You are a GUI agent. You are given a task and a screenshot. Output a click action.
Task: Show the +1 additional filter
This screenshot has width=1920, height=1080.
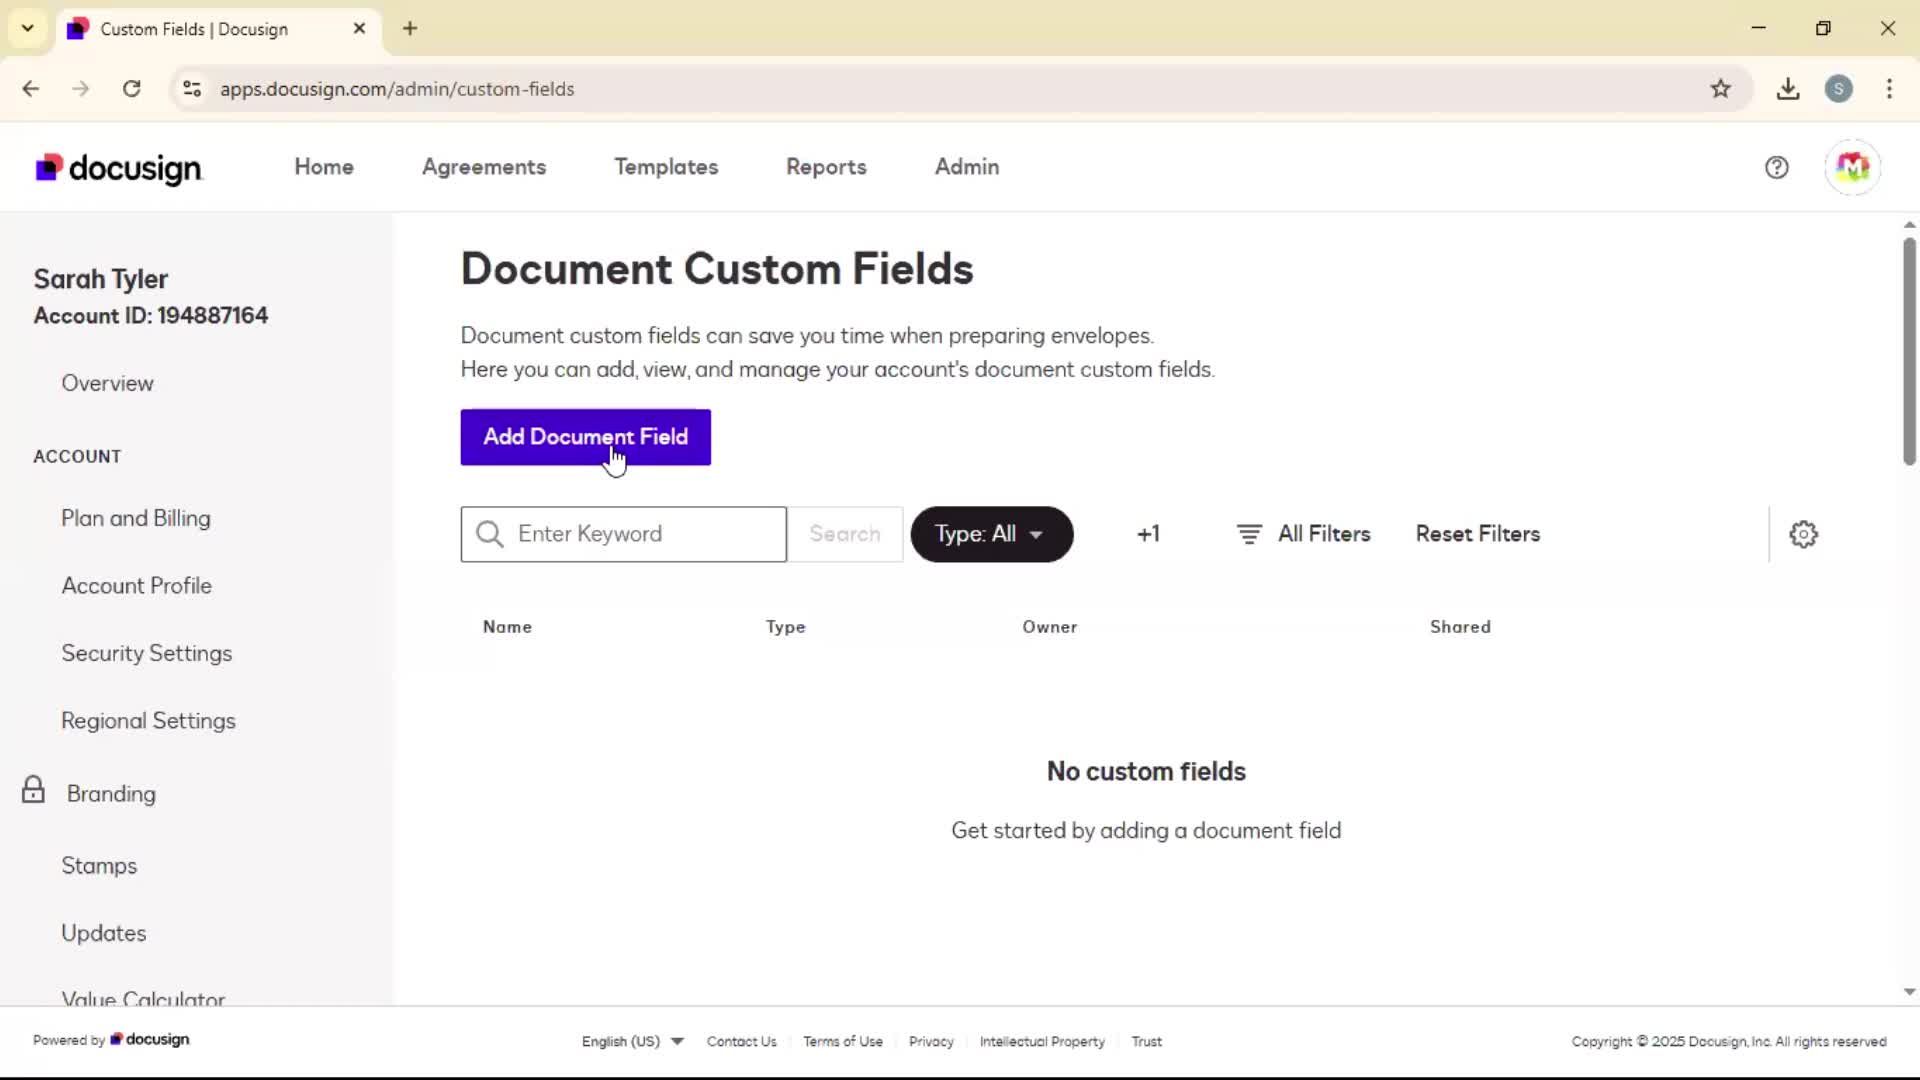pos(1148,534)
